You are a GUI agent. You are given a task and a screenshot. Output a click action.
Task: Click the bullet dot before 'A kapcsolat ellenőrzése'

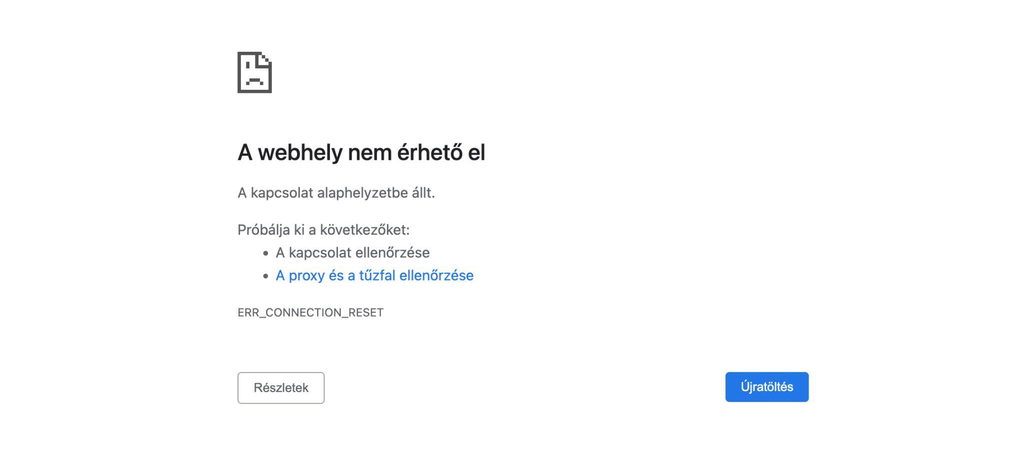[266, 253]
